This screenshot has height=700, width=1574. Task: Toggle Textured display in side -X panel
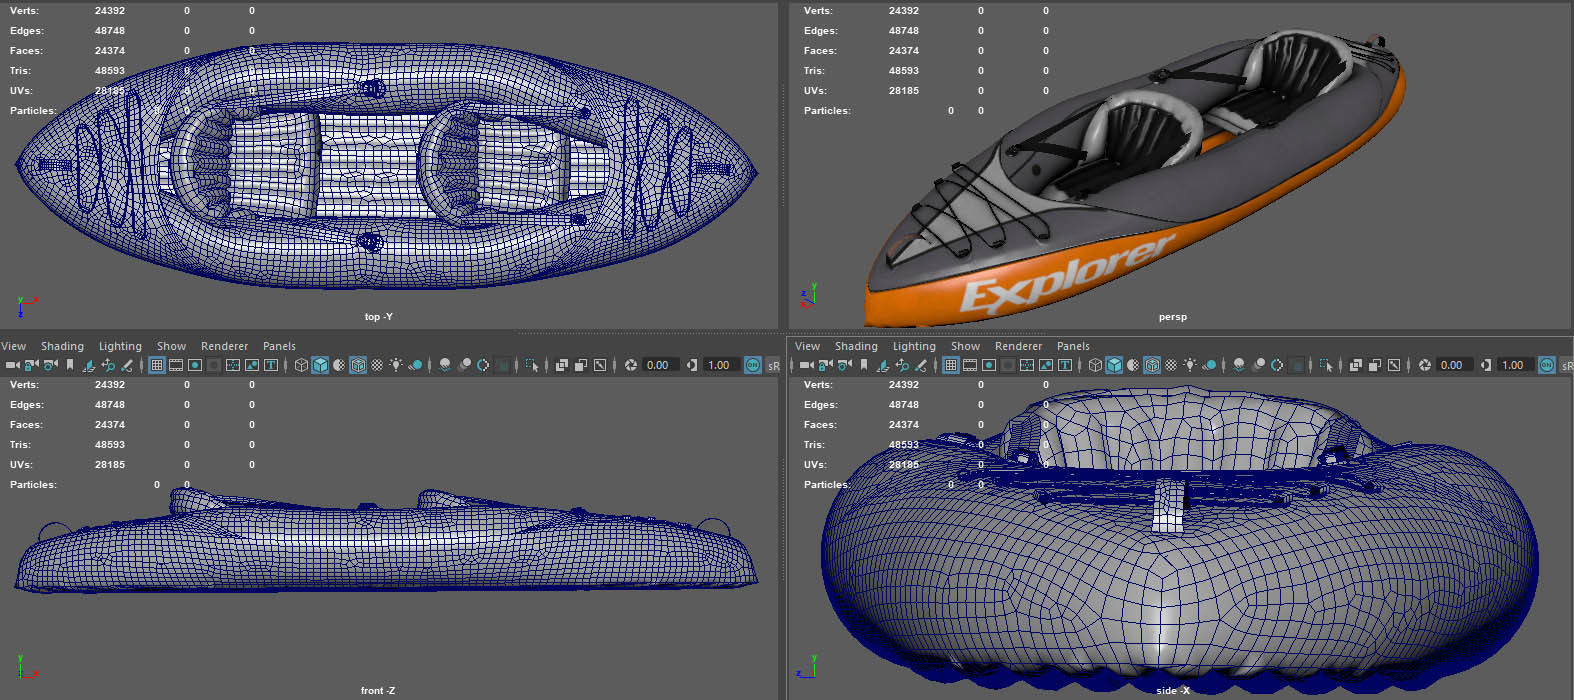[1171, 365]
